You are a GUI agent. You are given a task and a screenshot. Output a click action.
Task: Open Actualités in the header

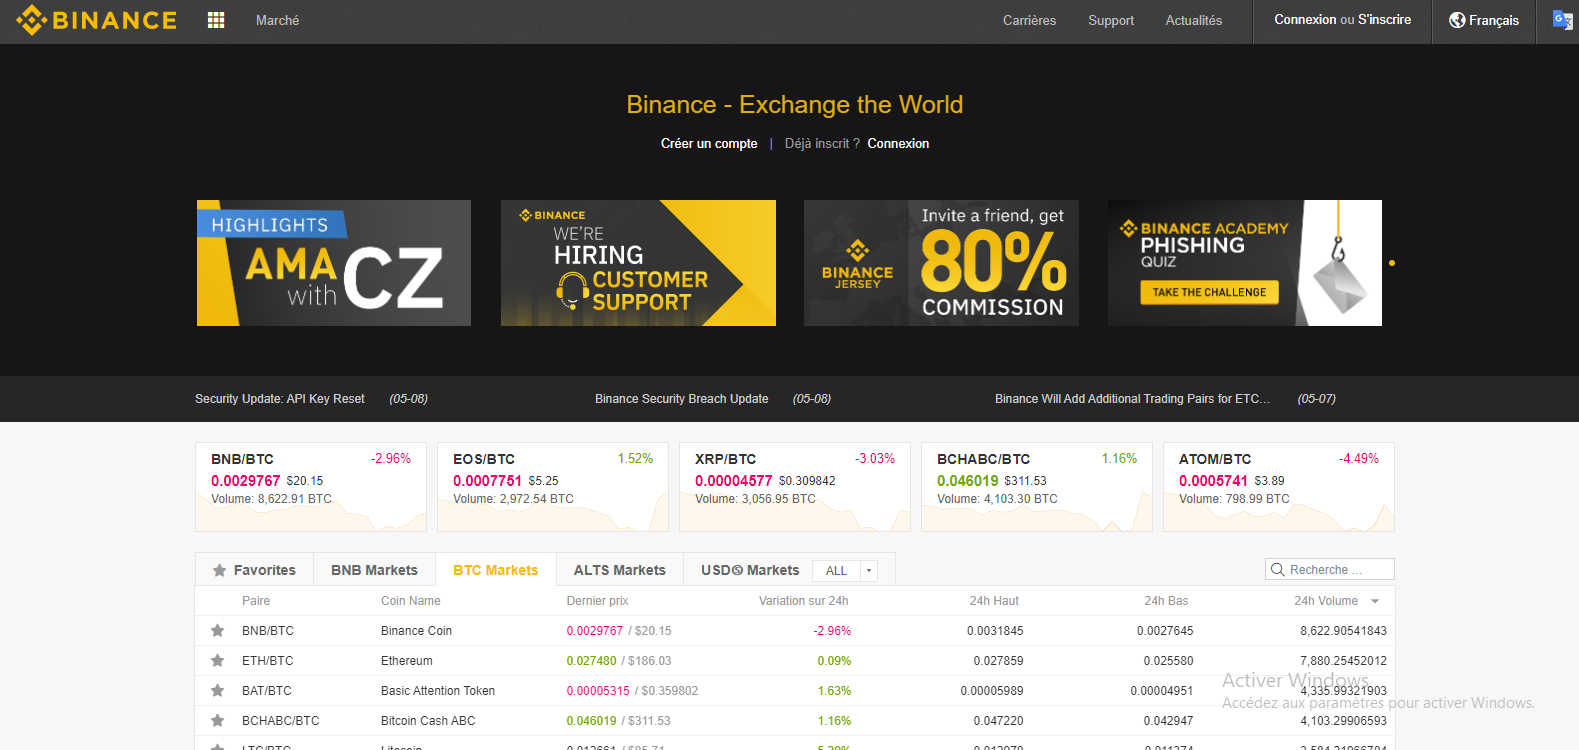[1194, 20]
